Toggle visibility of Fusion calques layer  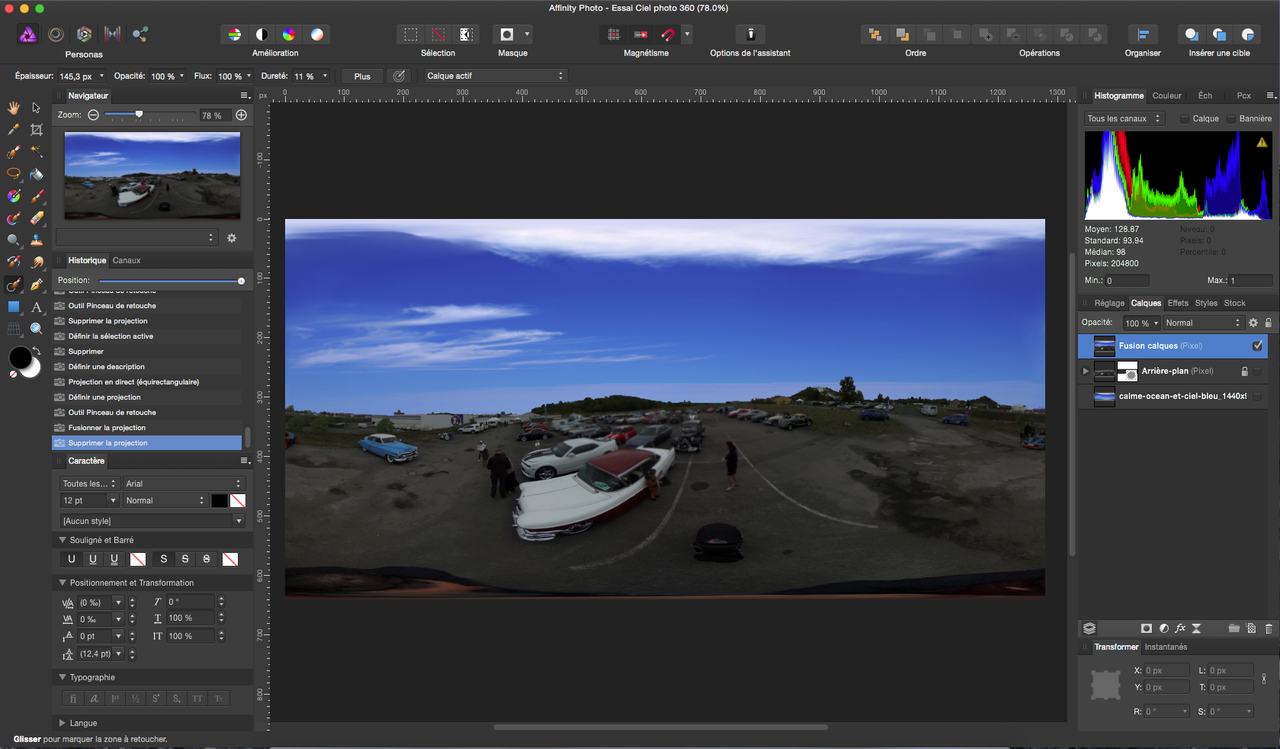point(1258,346)
